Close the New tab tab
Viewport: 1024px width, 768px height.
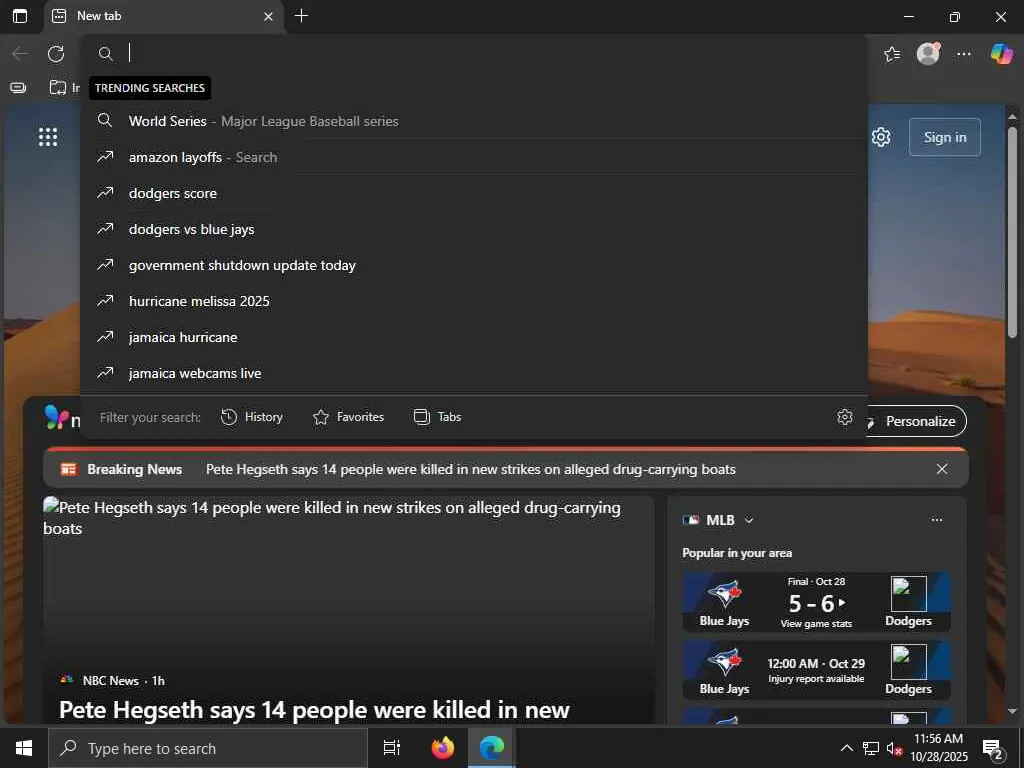(268, 16)
